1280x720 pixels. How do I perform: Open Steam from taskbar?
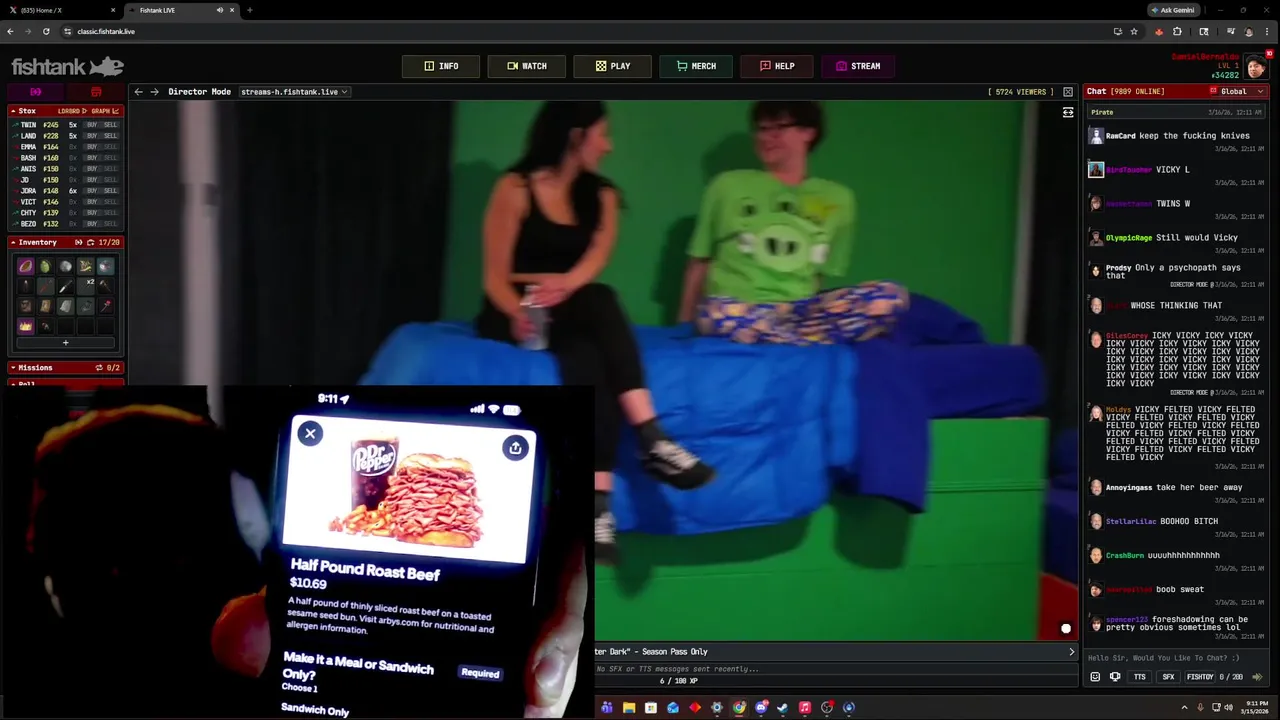(x=783, y=708)
